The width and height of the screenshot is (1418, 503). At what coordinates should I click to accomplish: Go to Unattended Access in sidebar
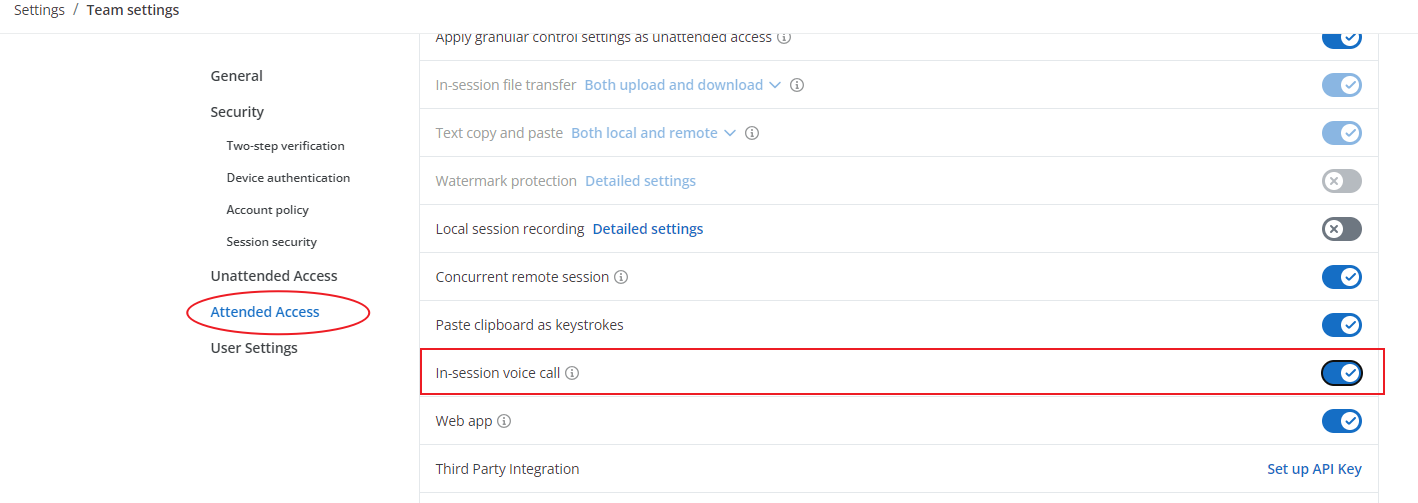(274, 276)
